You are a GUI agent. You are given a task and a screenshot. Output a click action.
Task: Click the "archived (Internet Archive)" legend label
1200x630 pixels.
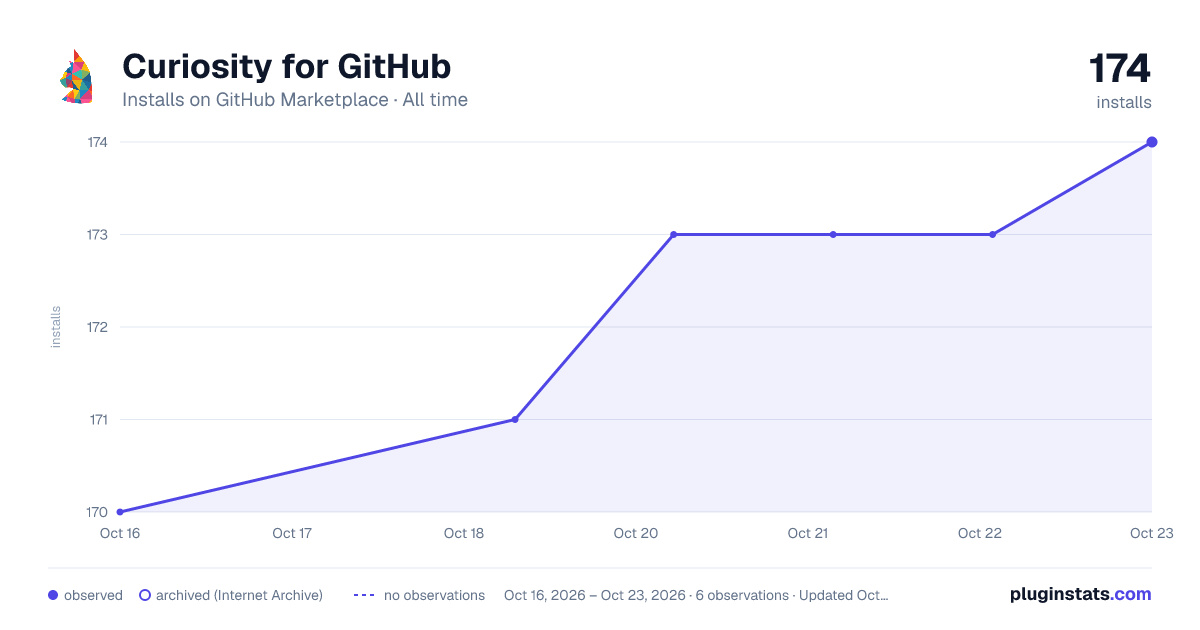(239, 595)
